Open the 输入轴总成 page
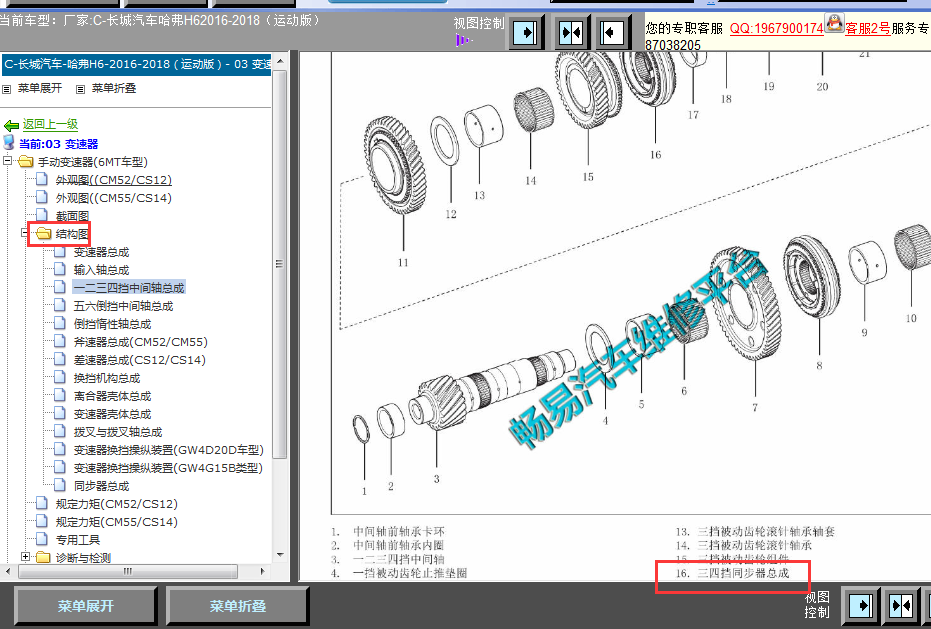 [x=101, y=270]
